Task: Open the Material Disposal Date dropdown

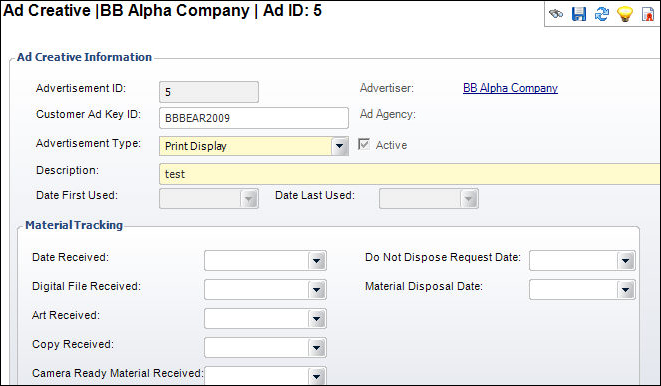Action: pyautogui.click(x=626, y=290)
